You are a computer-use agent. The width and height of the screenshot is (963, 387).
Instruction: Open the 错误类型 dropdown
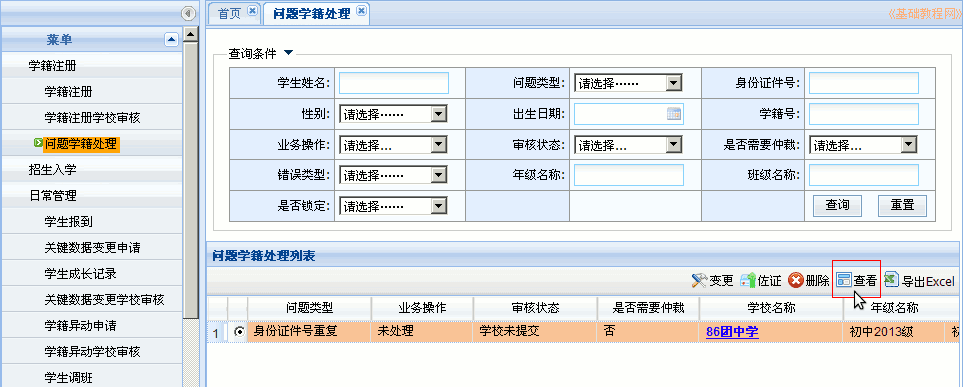click(x=393, y=175)
